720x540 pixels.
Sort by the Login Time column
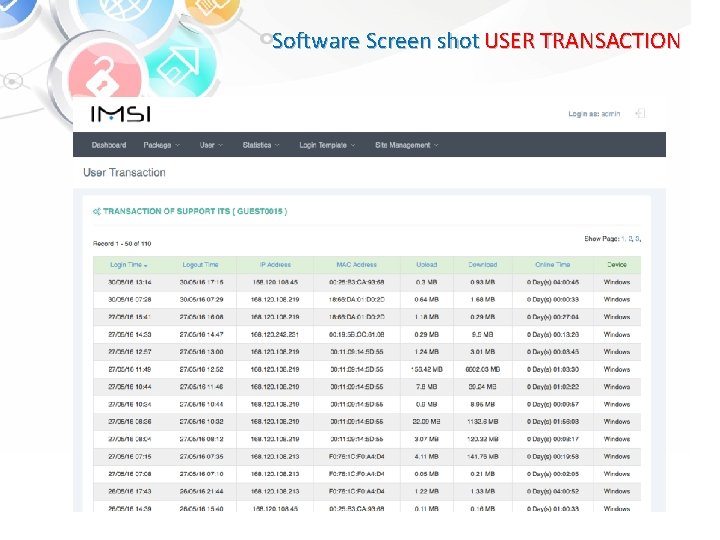[x=128, y=265]
